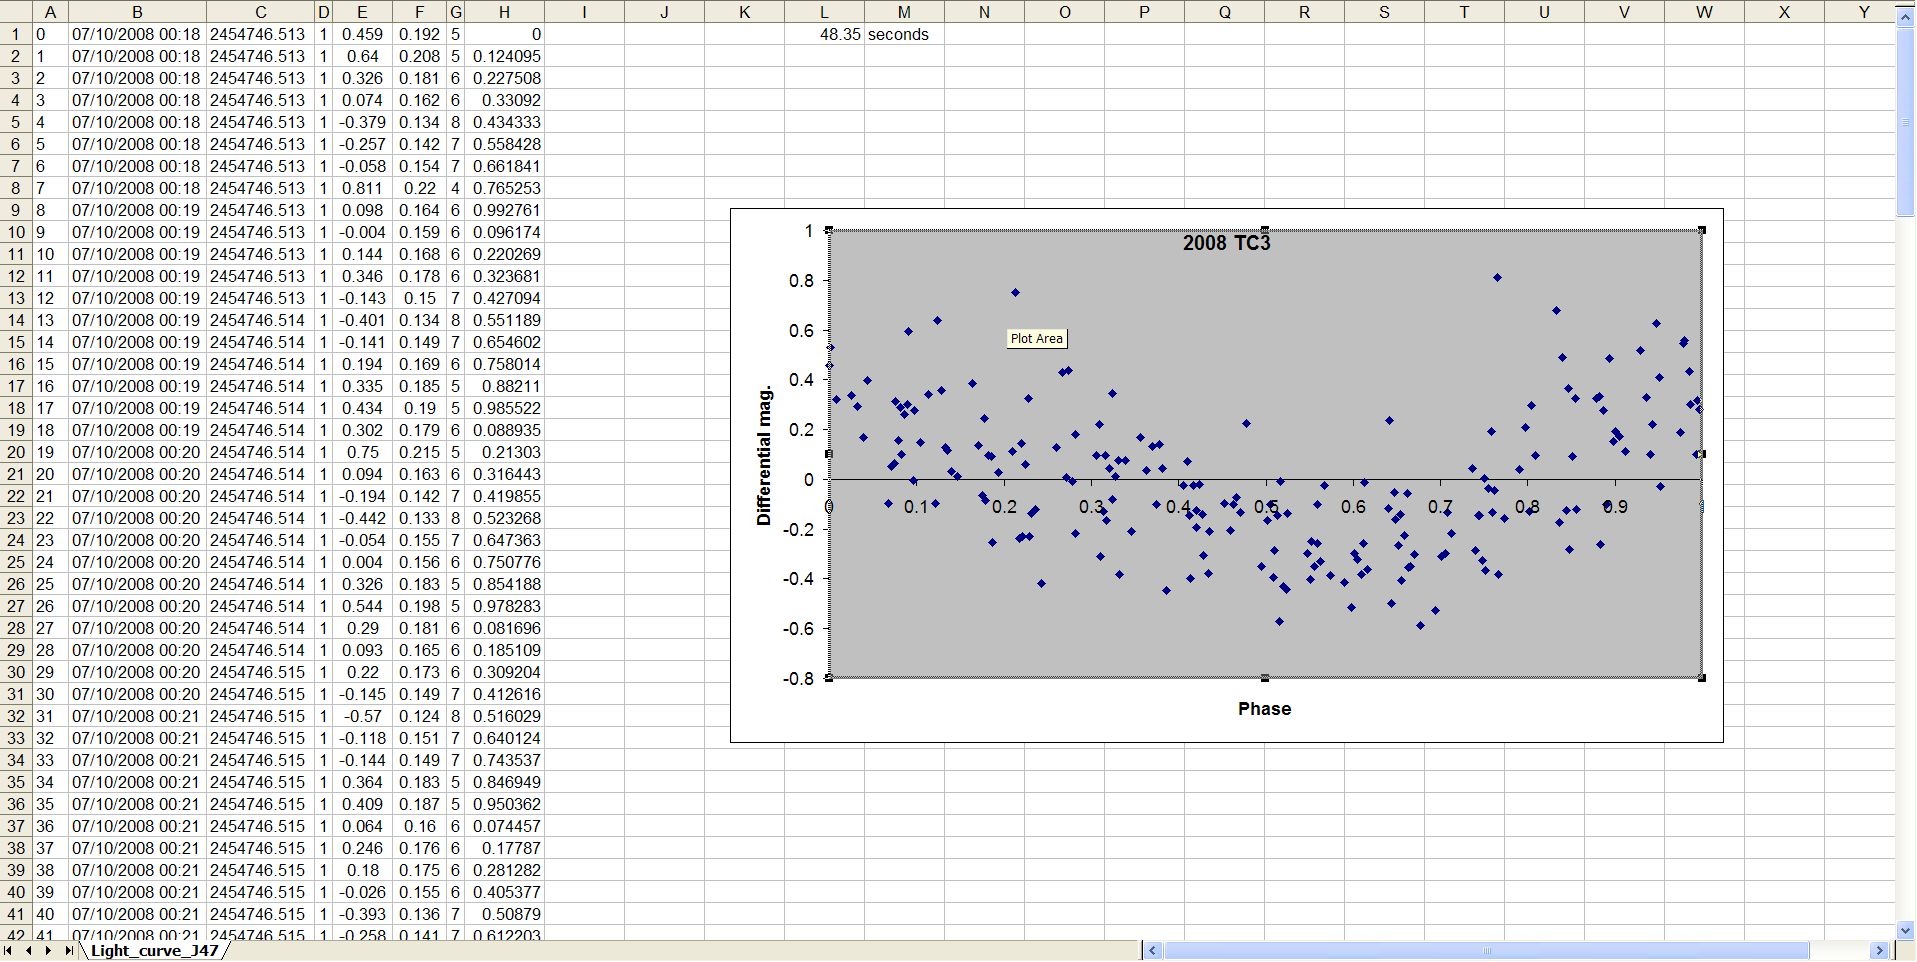Click cell with value 0.992761
This screenshot has height=962, width=1917.
504,210
